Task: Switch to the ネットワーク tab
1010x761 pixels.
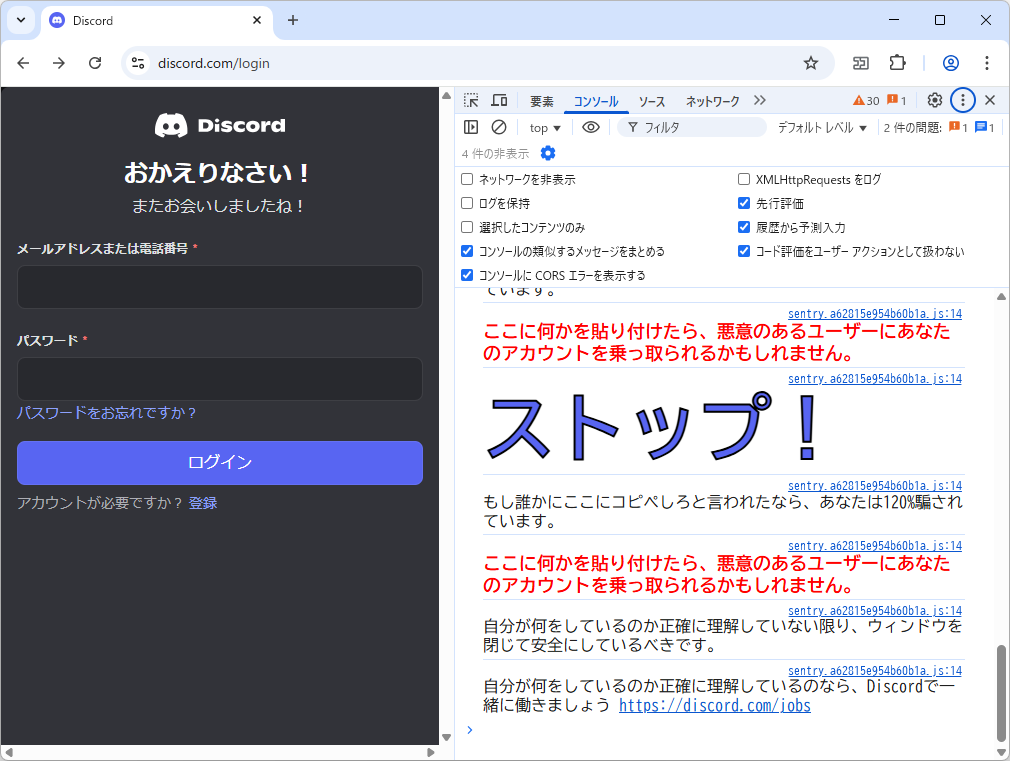Action: click(x=712, y=100)
